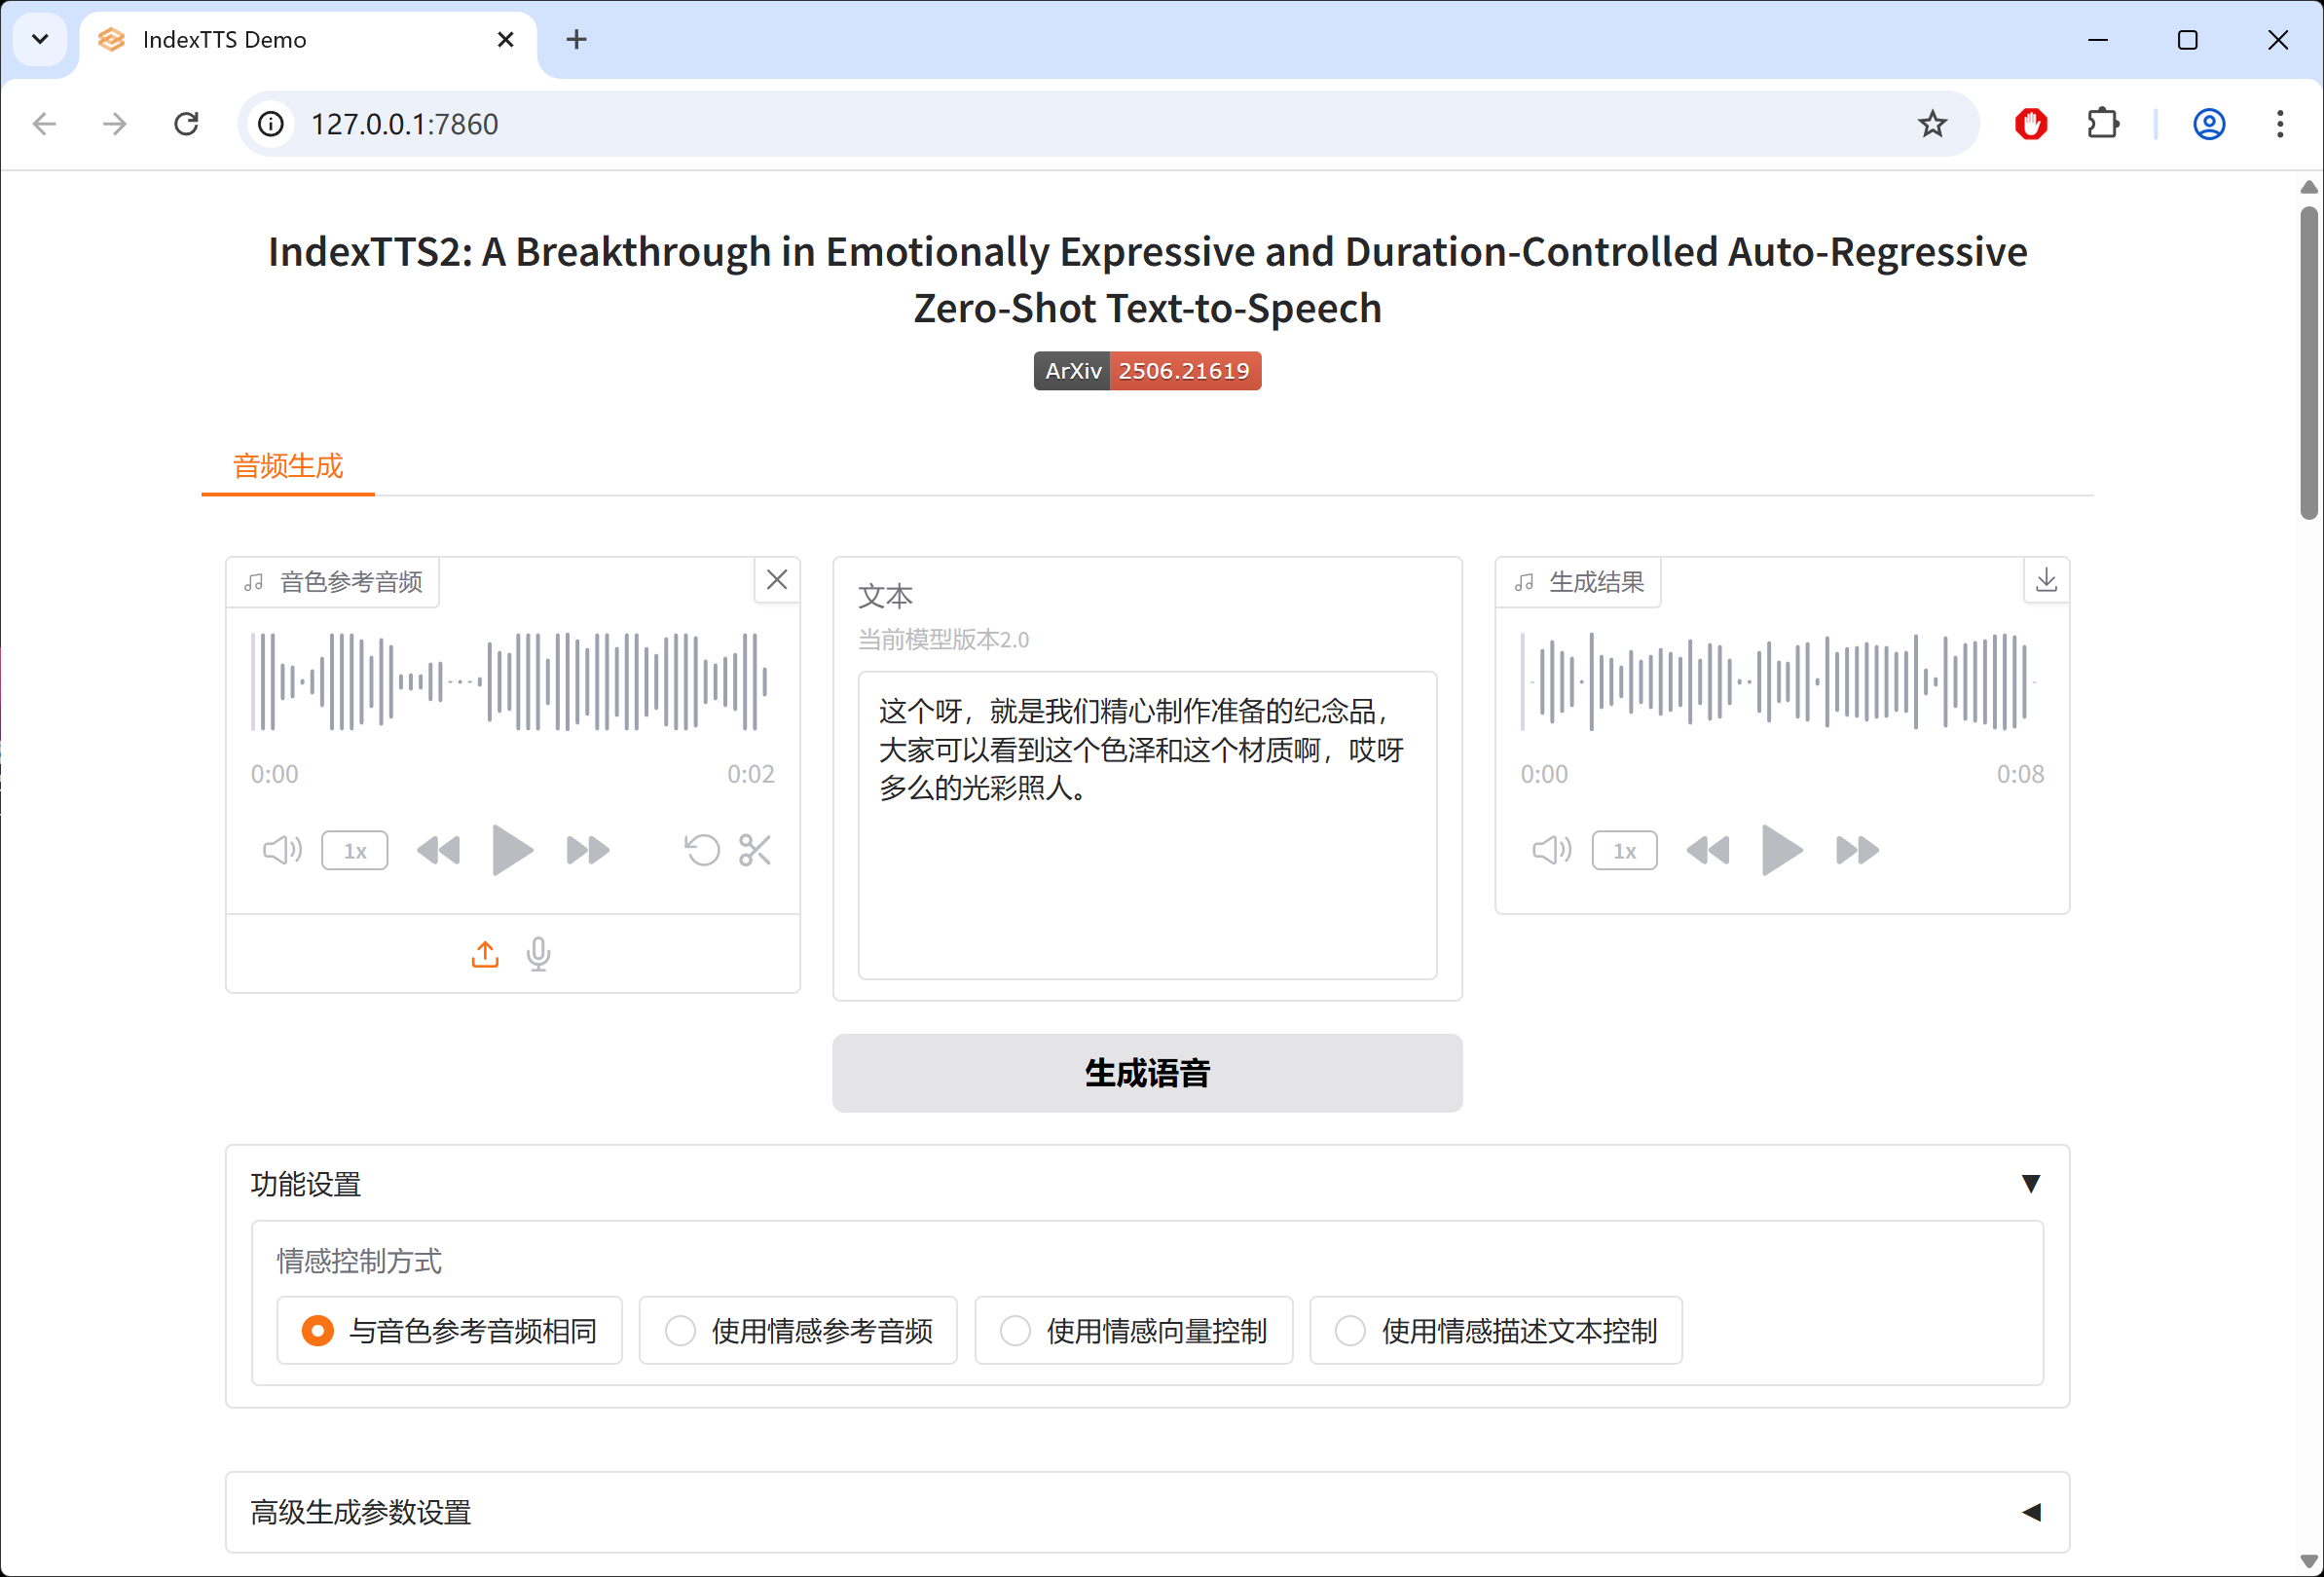2324x1577 pixels.
Task: Remove the 音色参考音频 reference audio
Action: (776, 580)
